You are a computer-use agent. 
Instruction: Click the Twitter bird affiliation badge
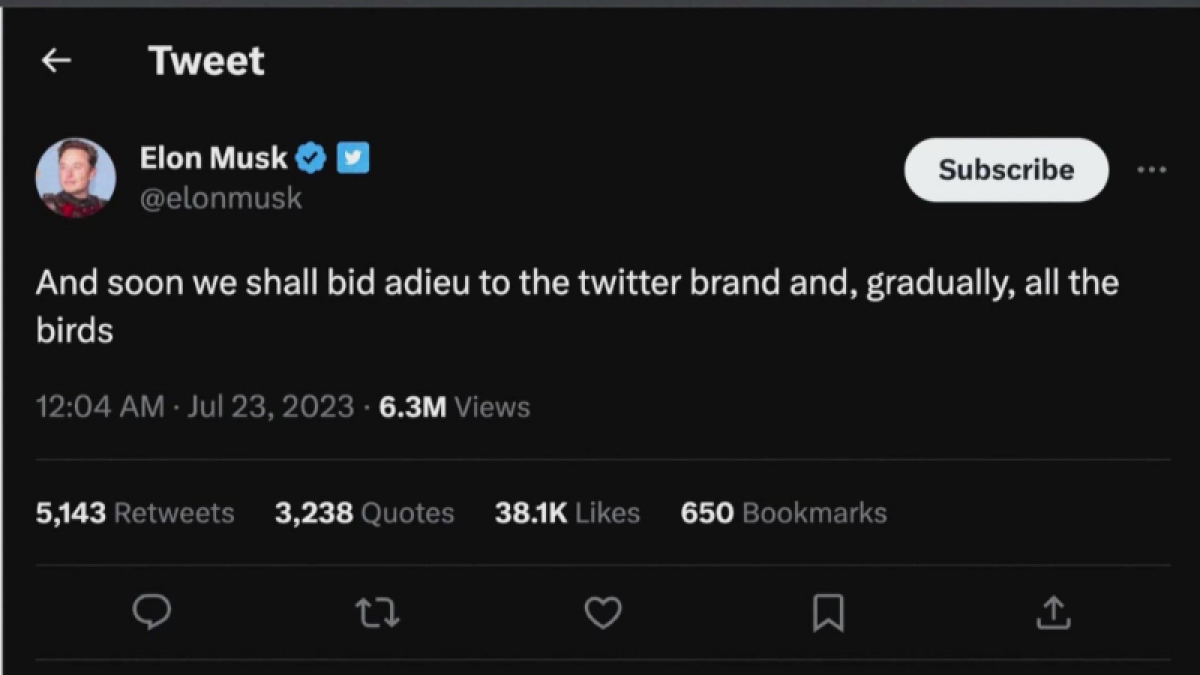pos(353,158)
